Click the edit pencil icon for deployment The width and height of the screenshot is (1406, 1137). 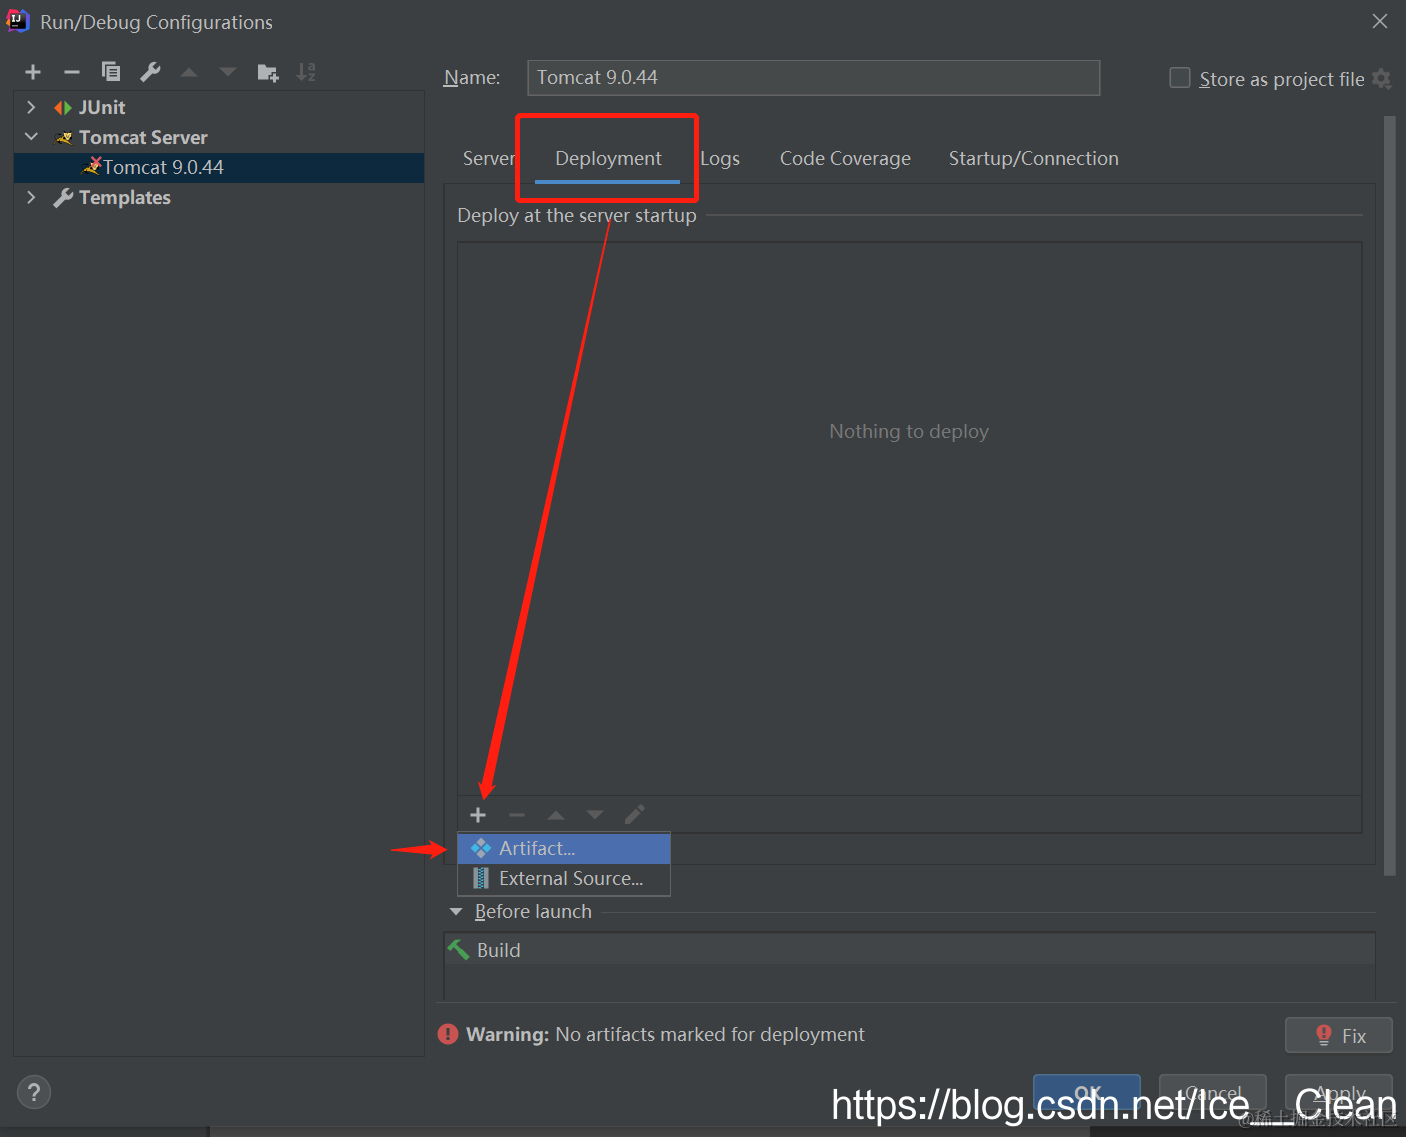(x=634, y=815)
